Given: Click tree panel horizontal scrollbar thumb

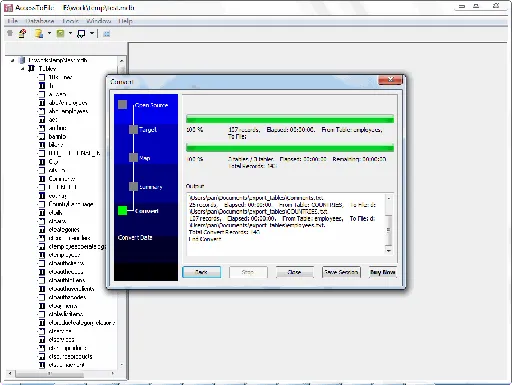Looking at the screenshot, I should click(49, 374).
